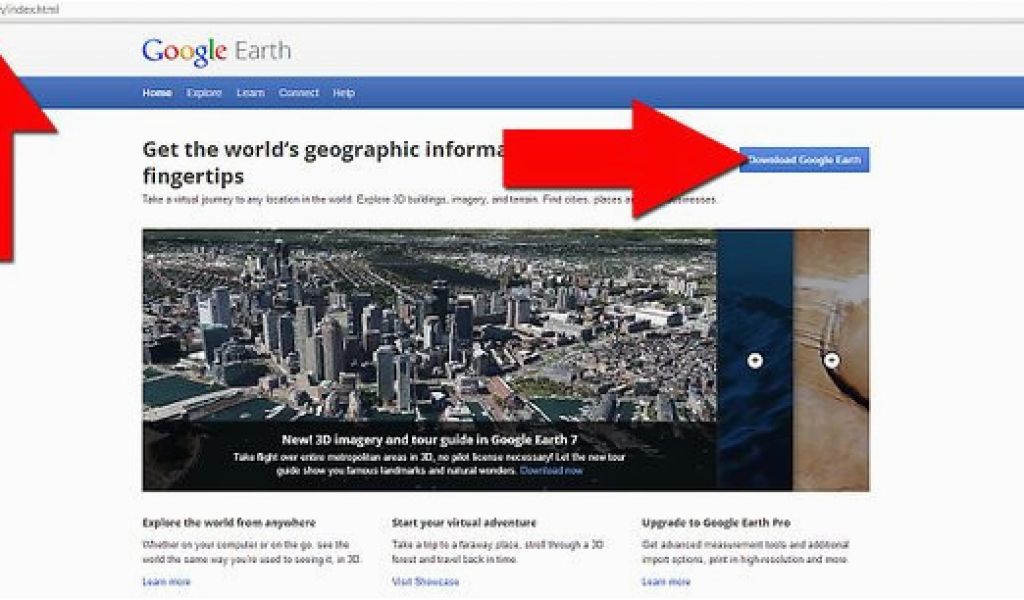Screen dimensions: 1024x600
Task: Open the Home navigation tab
Action: coord(157,93)
